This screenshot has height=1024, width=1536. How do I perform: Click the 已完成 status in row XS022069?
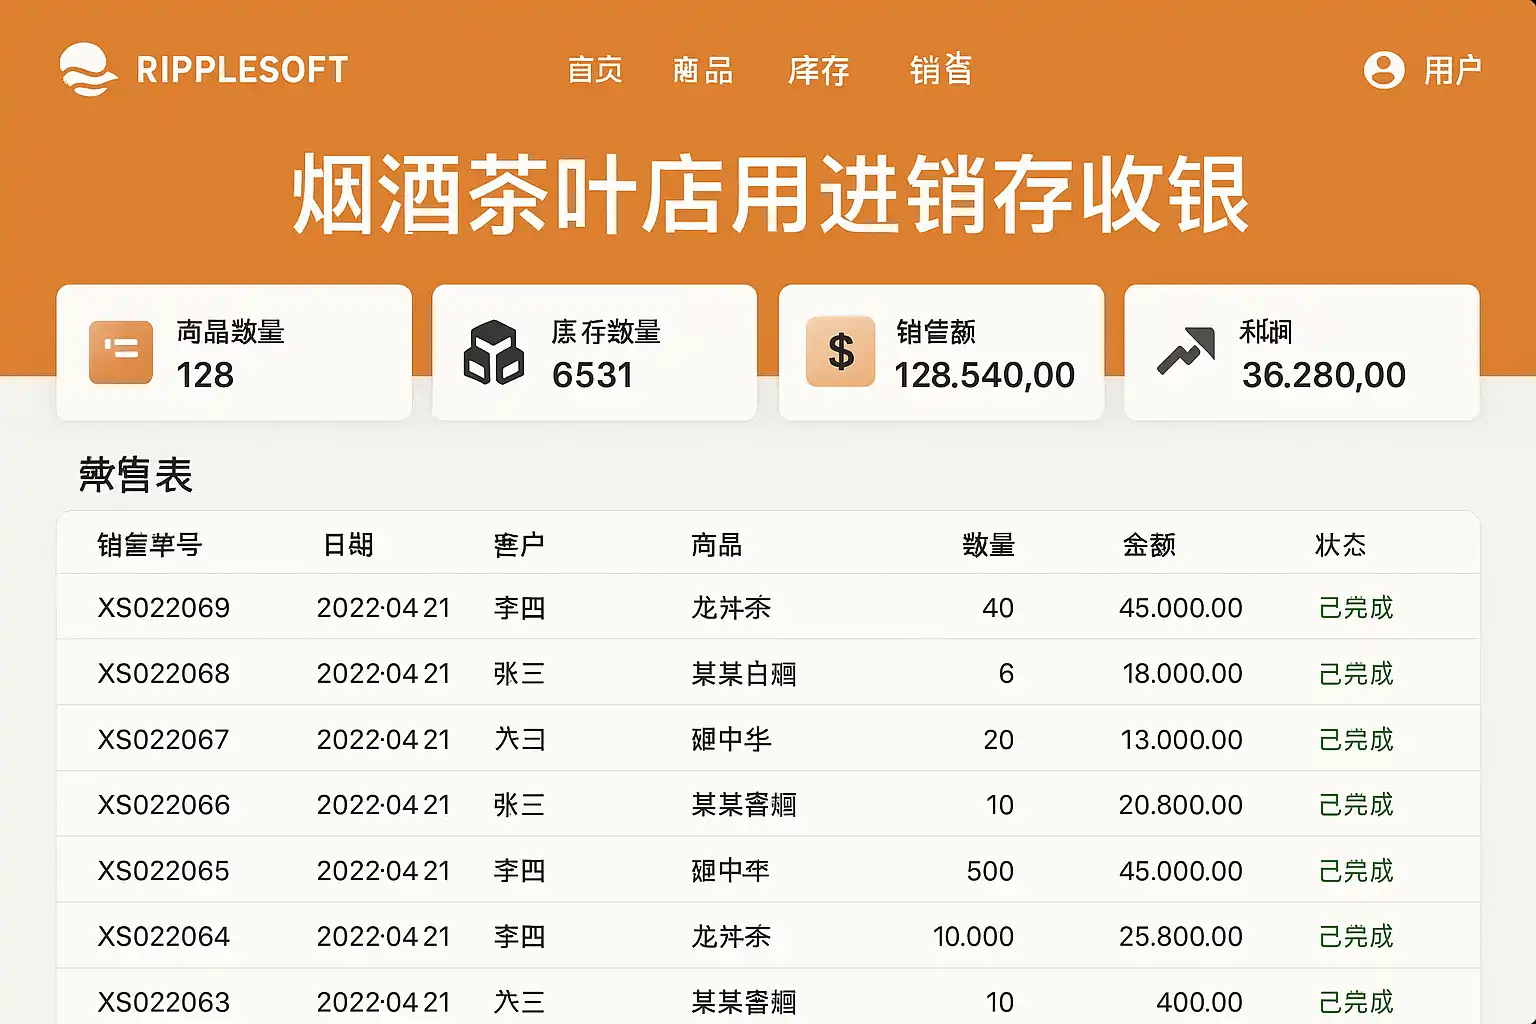click(1356, 608)
